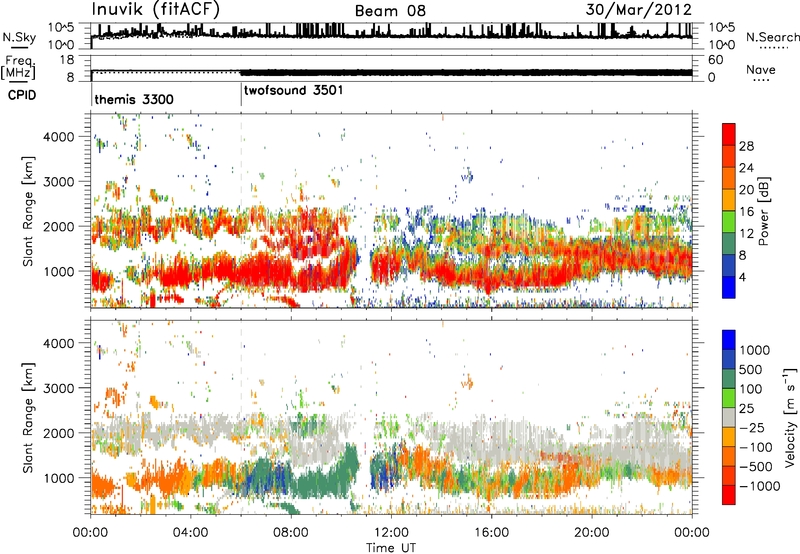Image resolution: width=800 pixels, height=554 pixels.
Task: Click the '04:00' time axis label
Action: (190, 533)
